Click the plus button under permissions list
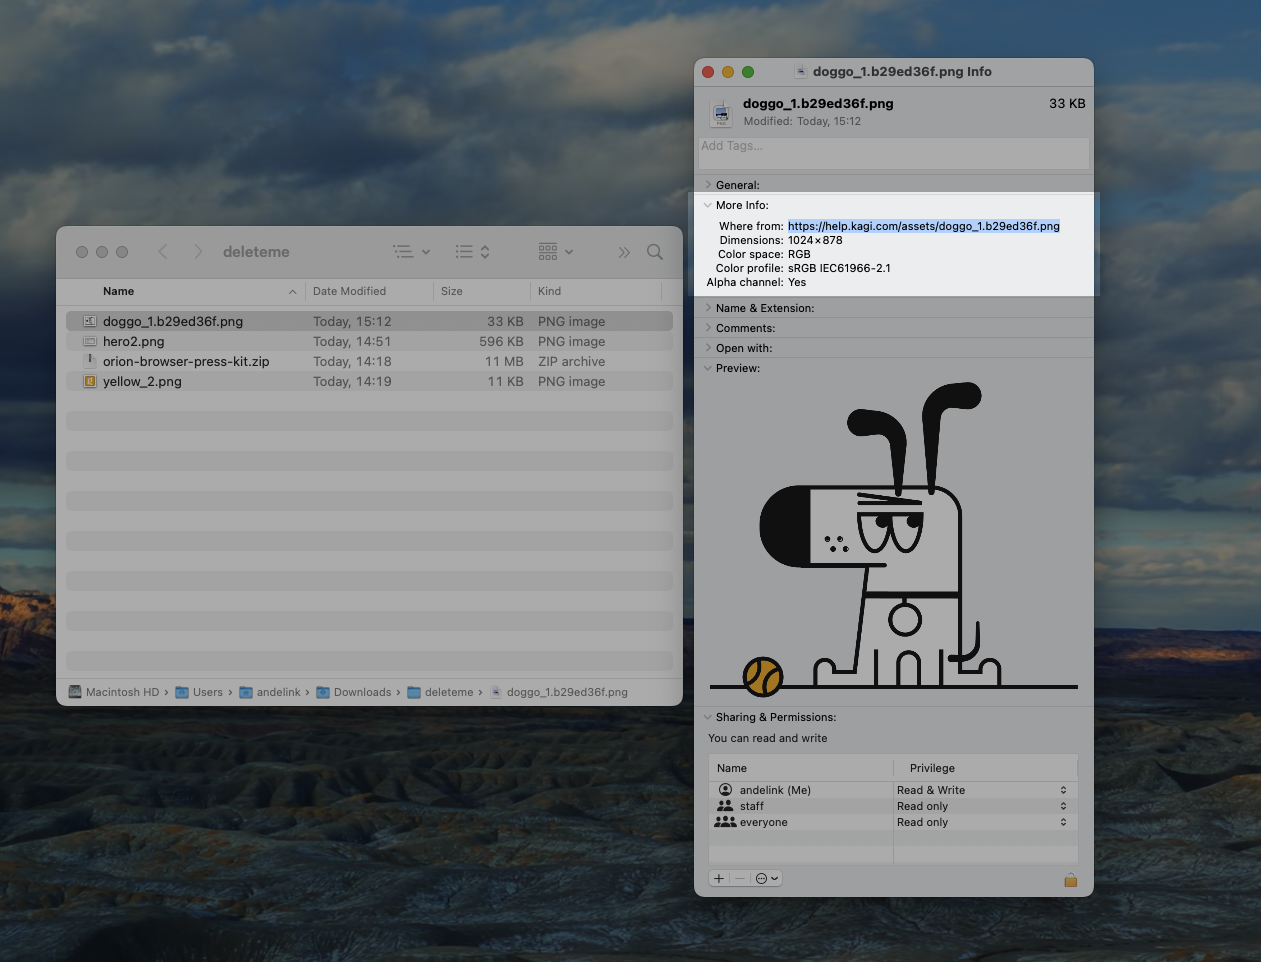 pyautogui.click(x=719, y=879)
